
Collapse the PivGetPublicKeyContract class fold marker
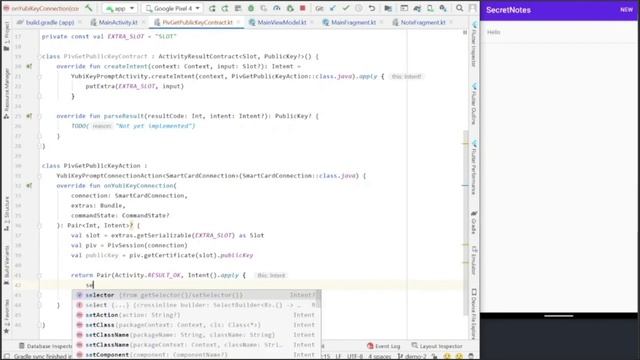tap(40, 56)
